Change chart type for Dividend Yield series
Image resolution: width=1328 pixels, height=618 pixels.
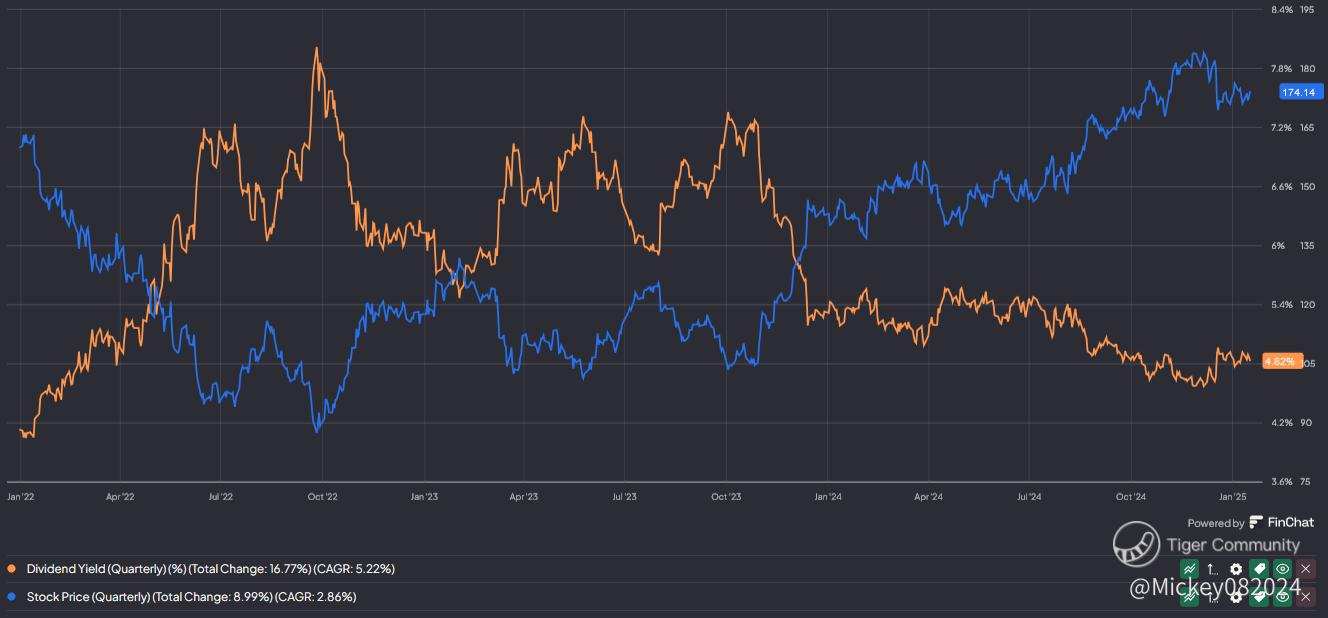tap(1189, 569)
